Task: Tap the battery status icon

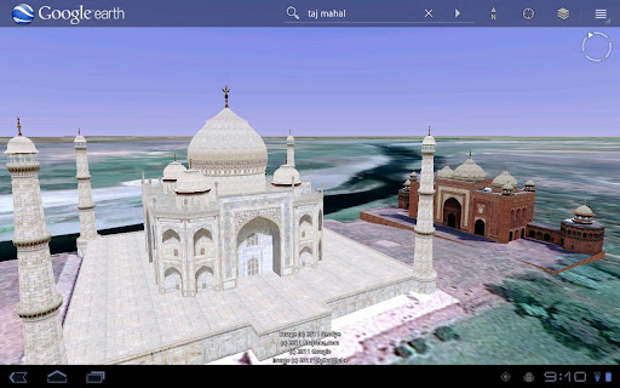Action: (609, 377)
